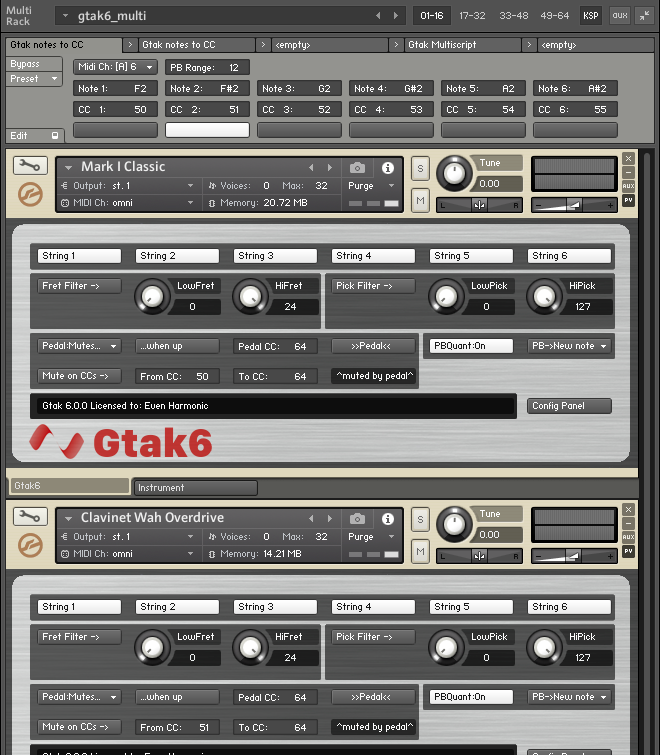The width and height of the screenshot is (660, 755).
Task: Show info for Clavinet Wah Overdrive
Action: (388, 519)
